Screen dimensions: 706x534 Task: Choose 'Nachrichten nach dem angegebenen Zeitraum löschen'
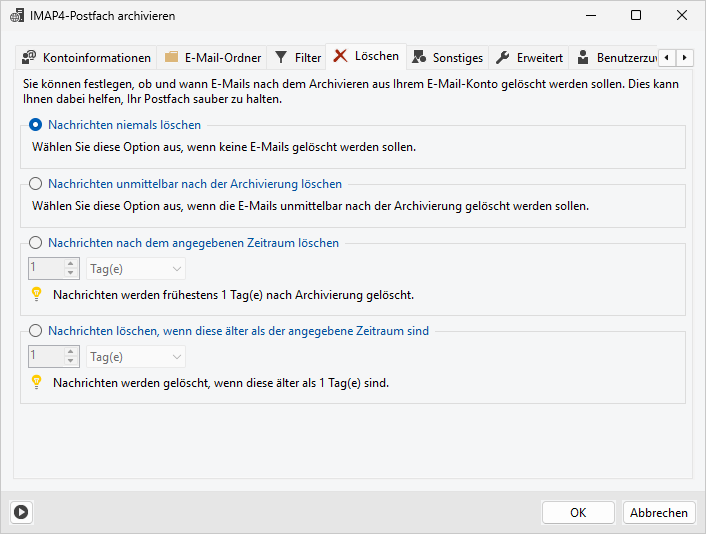coord(36,243)
